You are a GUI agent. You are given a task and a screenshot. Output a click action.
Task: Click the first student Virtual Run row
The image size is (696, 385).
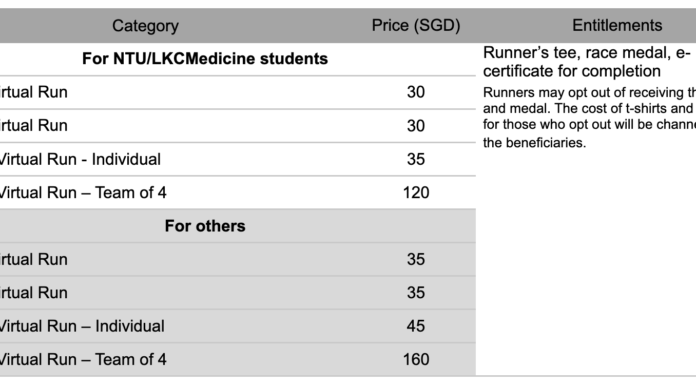coord(238,92)
